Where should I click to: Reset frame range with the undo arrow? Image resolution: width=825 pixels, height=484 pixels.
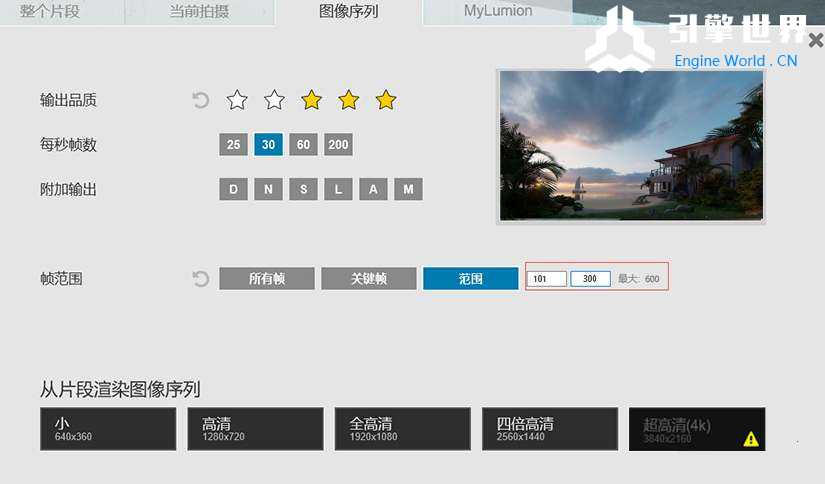(x=200, y=278)
